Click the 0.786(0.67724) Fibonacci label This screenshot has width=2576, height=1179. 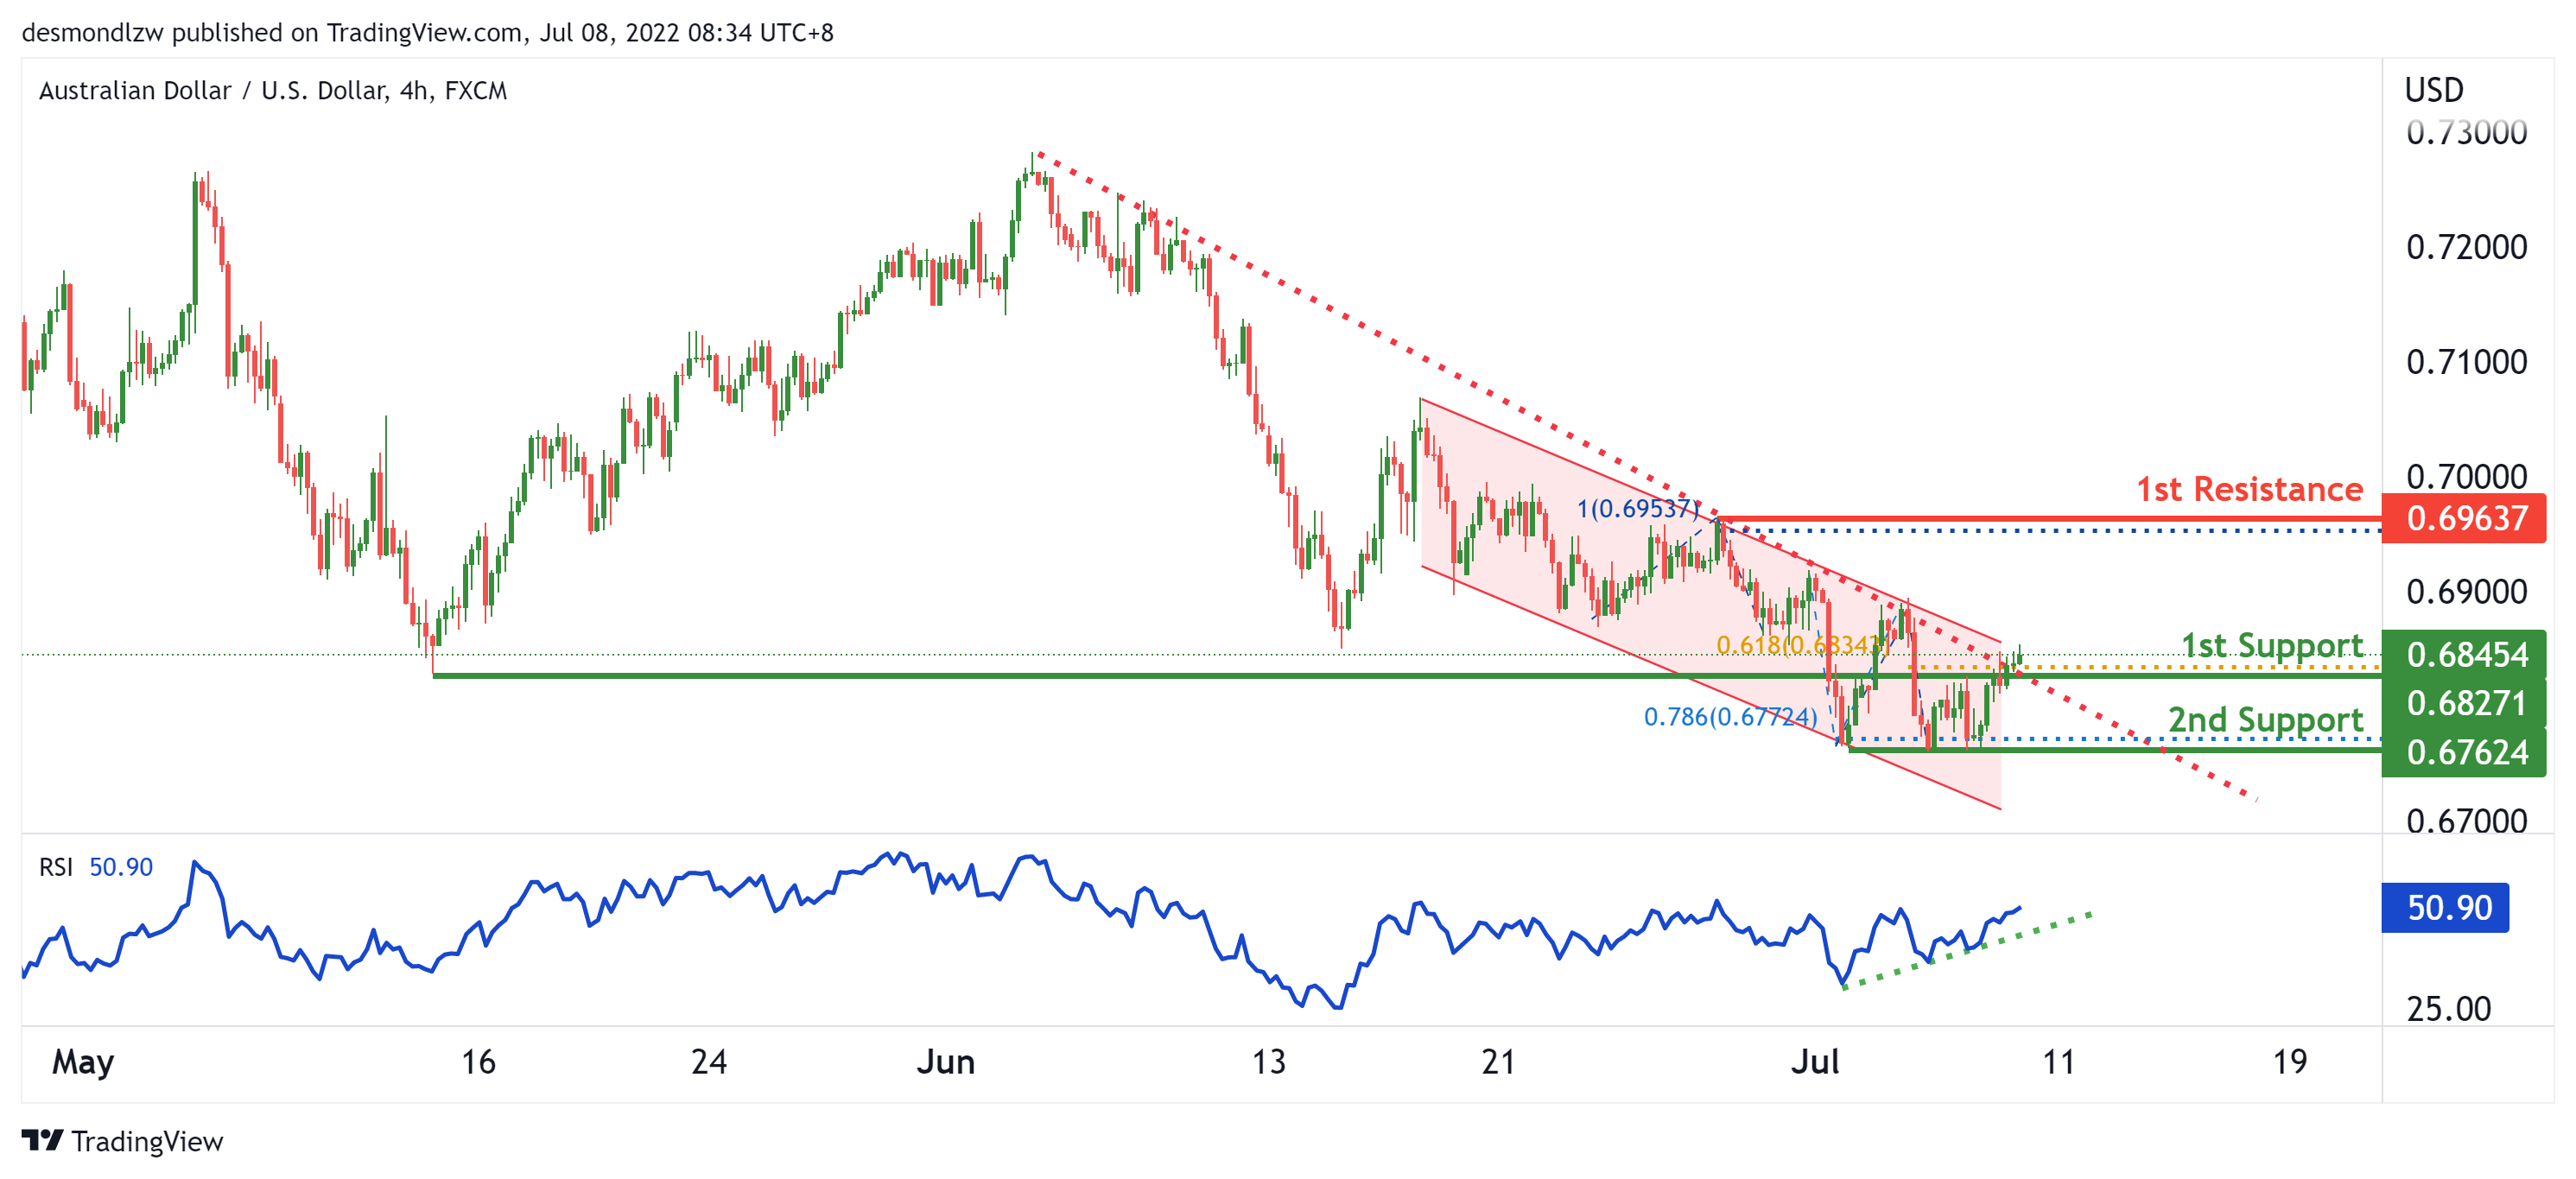click(1730, 716)
